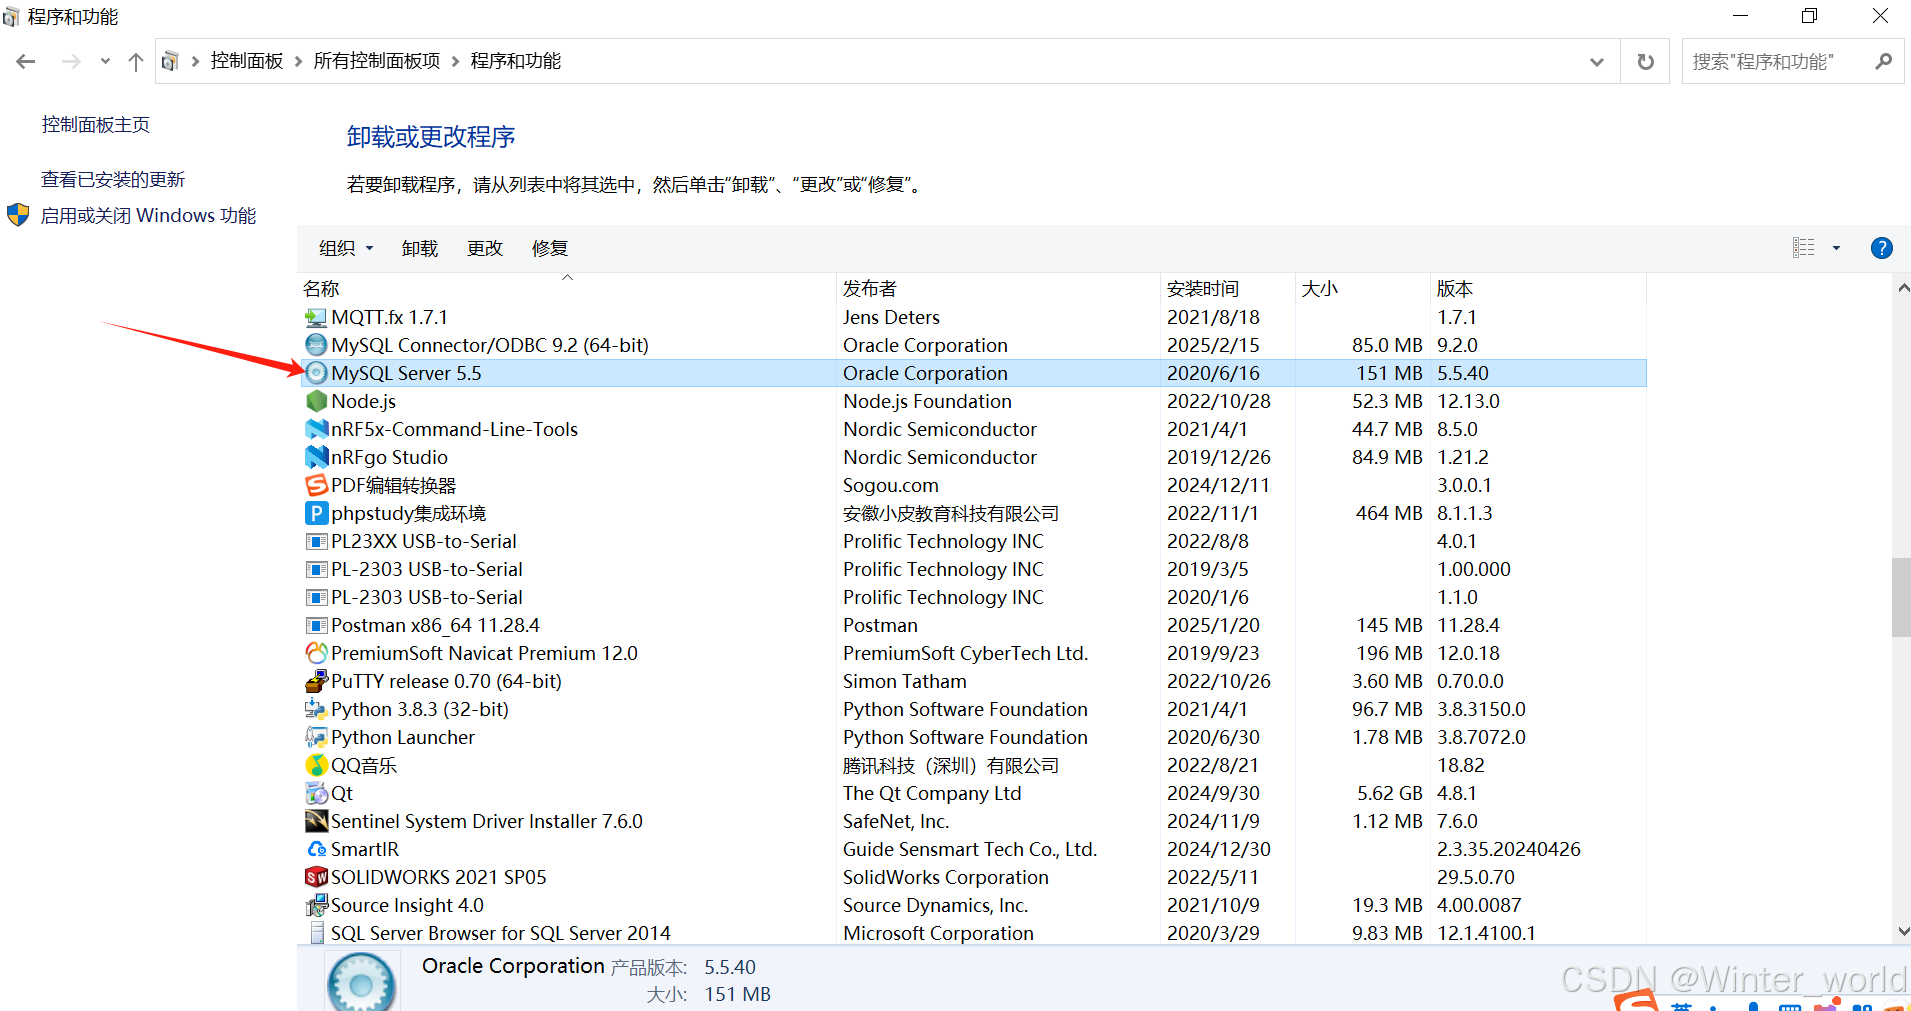The height and width of the screenshot is (1011, 1911).
Task: Click the SOLIDWORKS 2021 SP05 icon
Action: 316,877
